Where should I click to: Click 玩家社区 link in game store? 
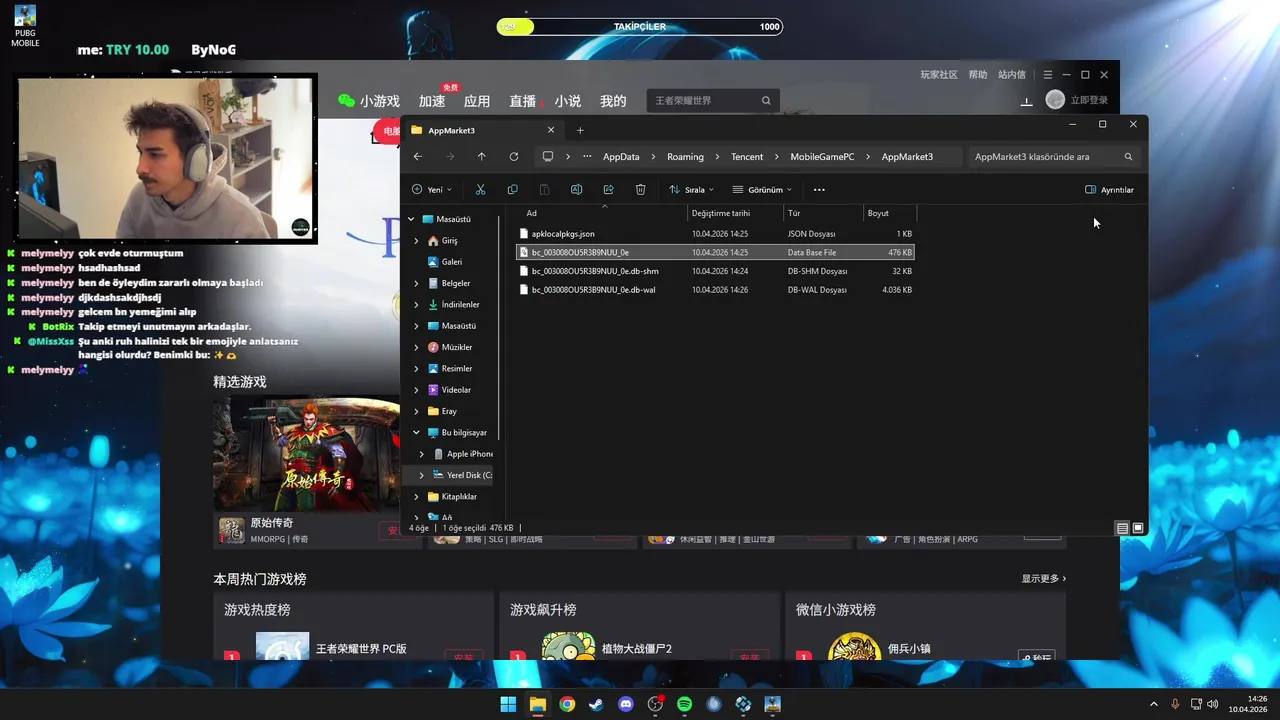click(x=939, y=75)
